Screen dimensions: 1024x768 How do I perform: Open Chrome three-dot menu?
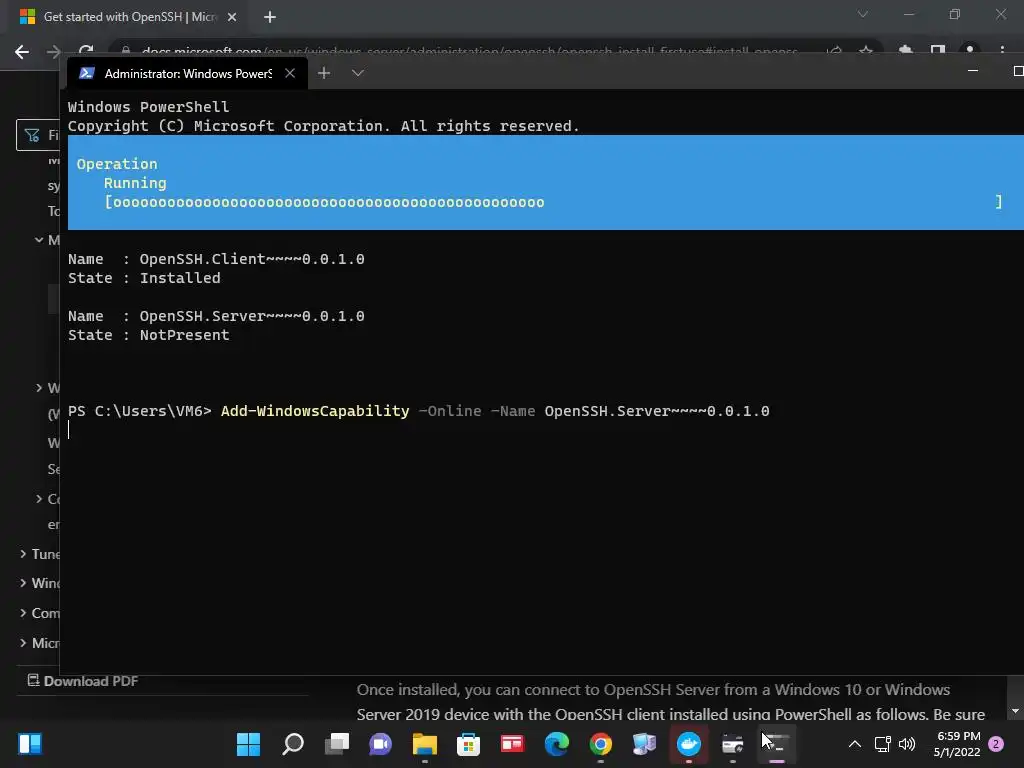1002,51
